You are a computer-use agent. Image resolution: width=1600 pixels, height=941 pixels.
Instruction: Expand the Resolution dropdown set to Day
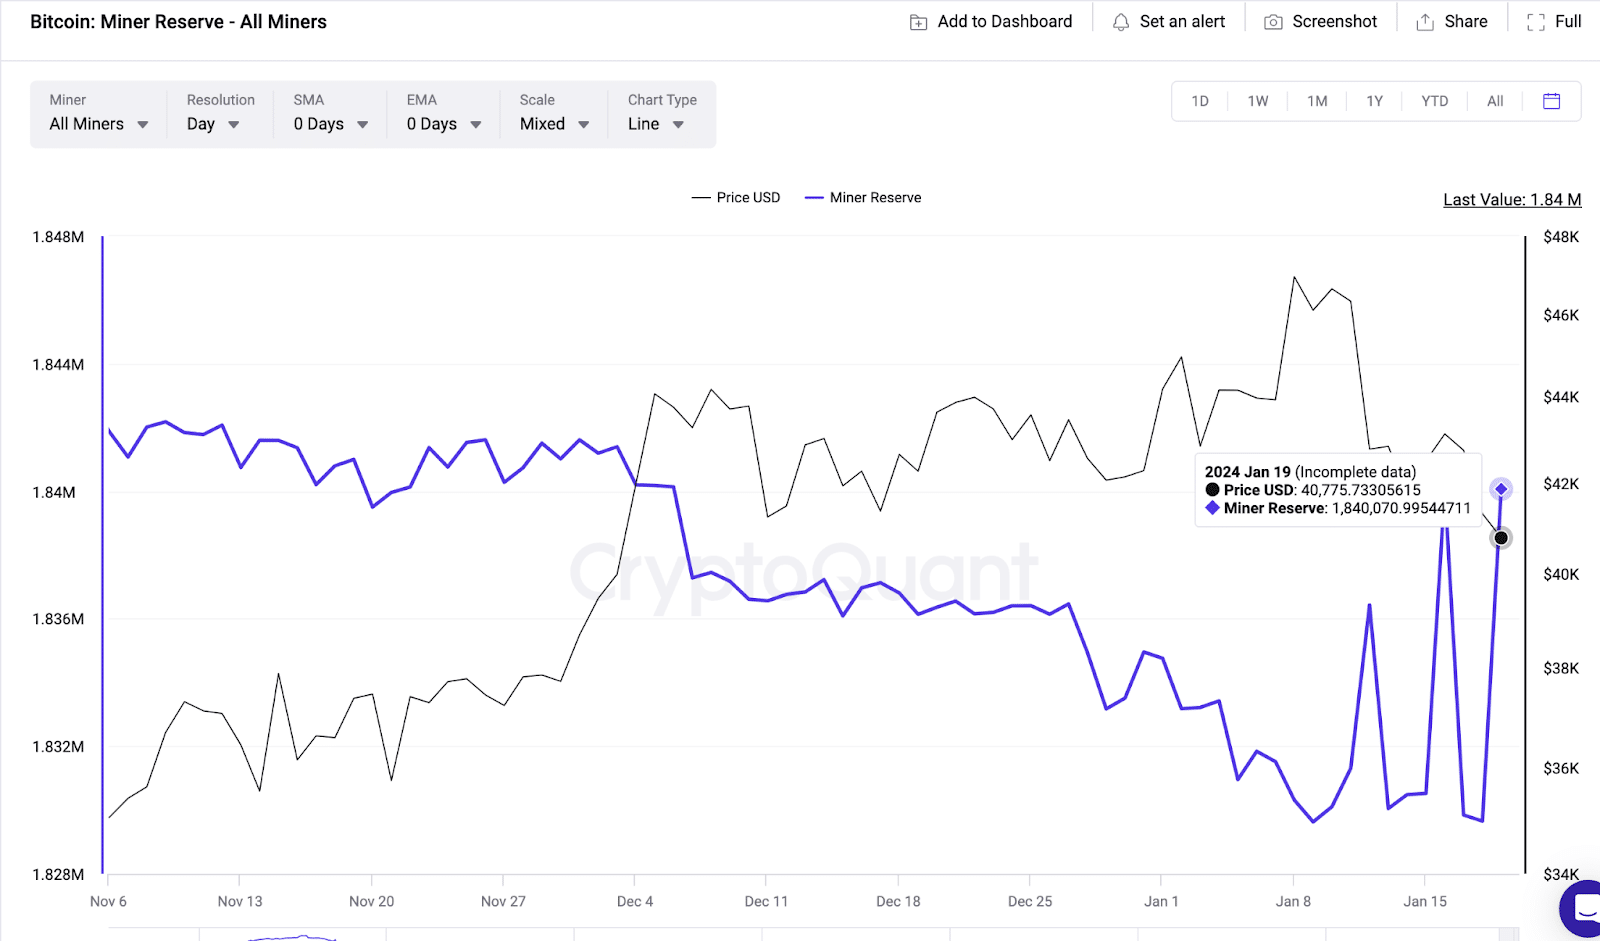click(x=211, y=123)
